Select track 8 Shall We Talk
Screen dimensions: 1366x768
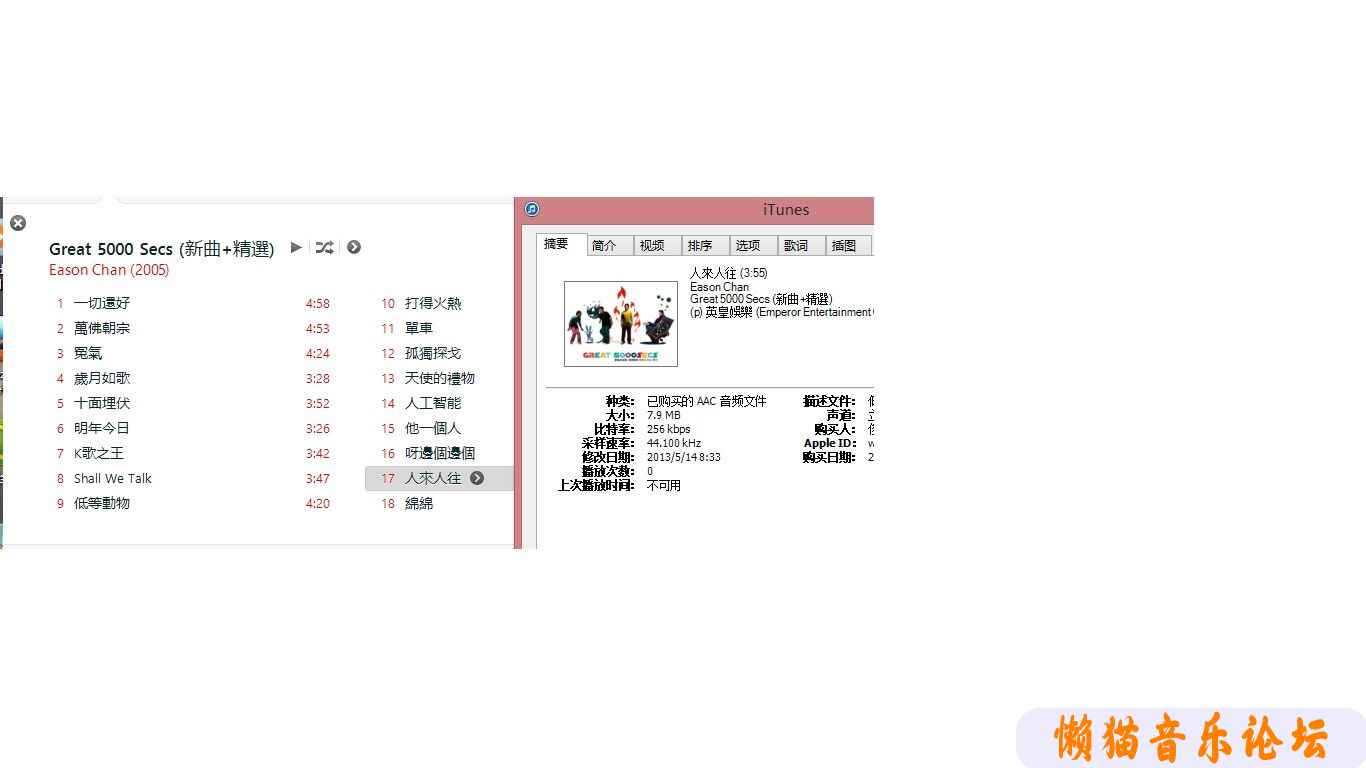(x=113, y=478)
